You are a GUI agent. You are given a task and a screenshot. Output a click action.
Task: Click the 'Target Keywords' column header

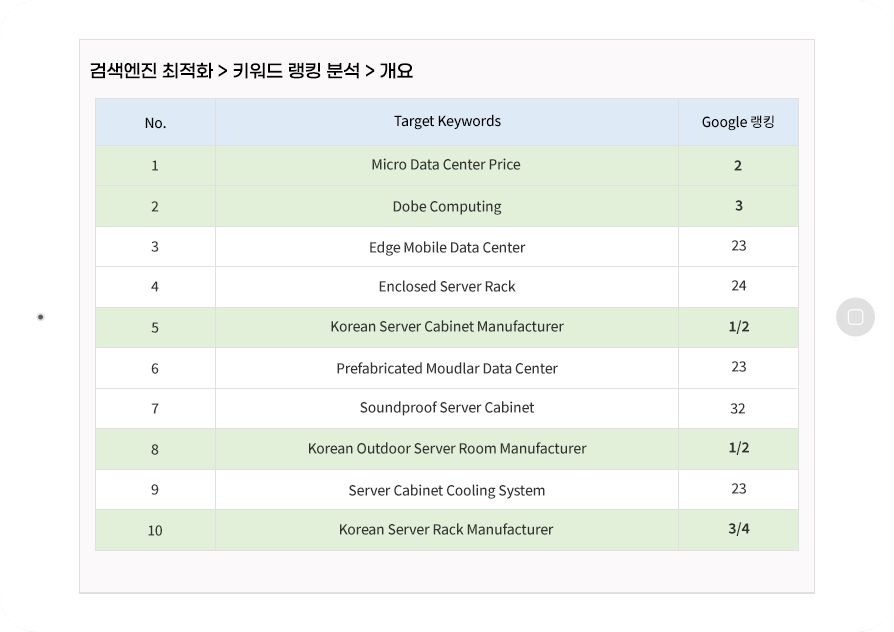click(x=447, y=121)
